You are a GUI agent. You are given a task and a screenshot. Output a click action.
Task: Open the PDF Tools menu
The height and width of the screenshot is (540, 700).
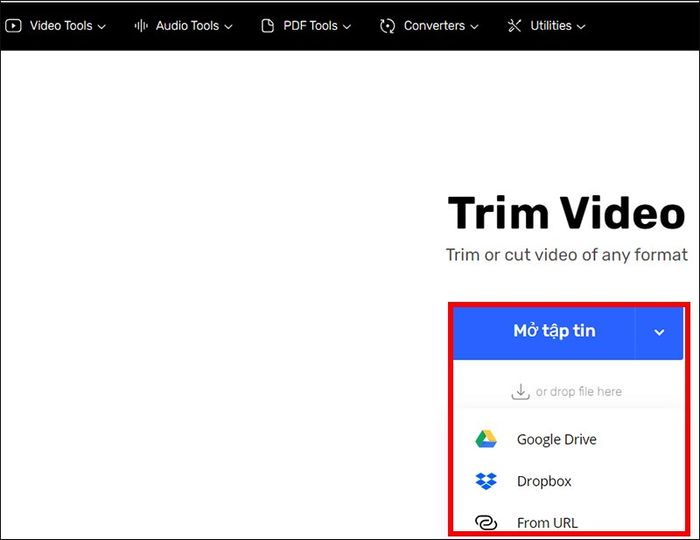[x=306, y=26]
